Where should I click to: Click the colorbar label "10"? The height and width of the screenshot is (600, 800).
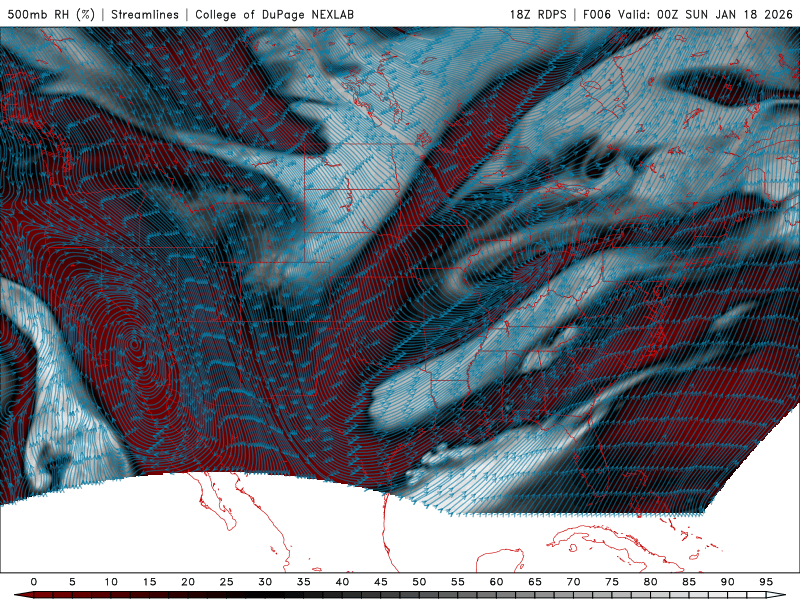[111, 582]
